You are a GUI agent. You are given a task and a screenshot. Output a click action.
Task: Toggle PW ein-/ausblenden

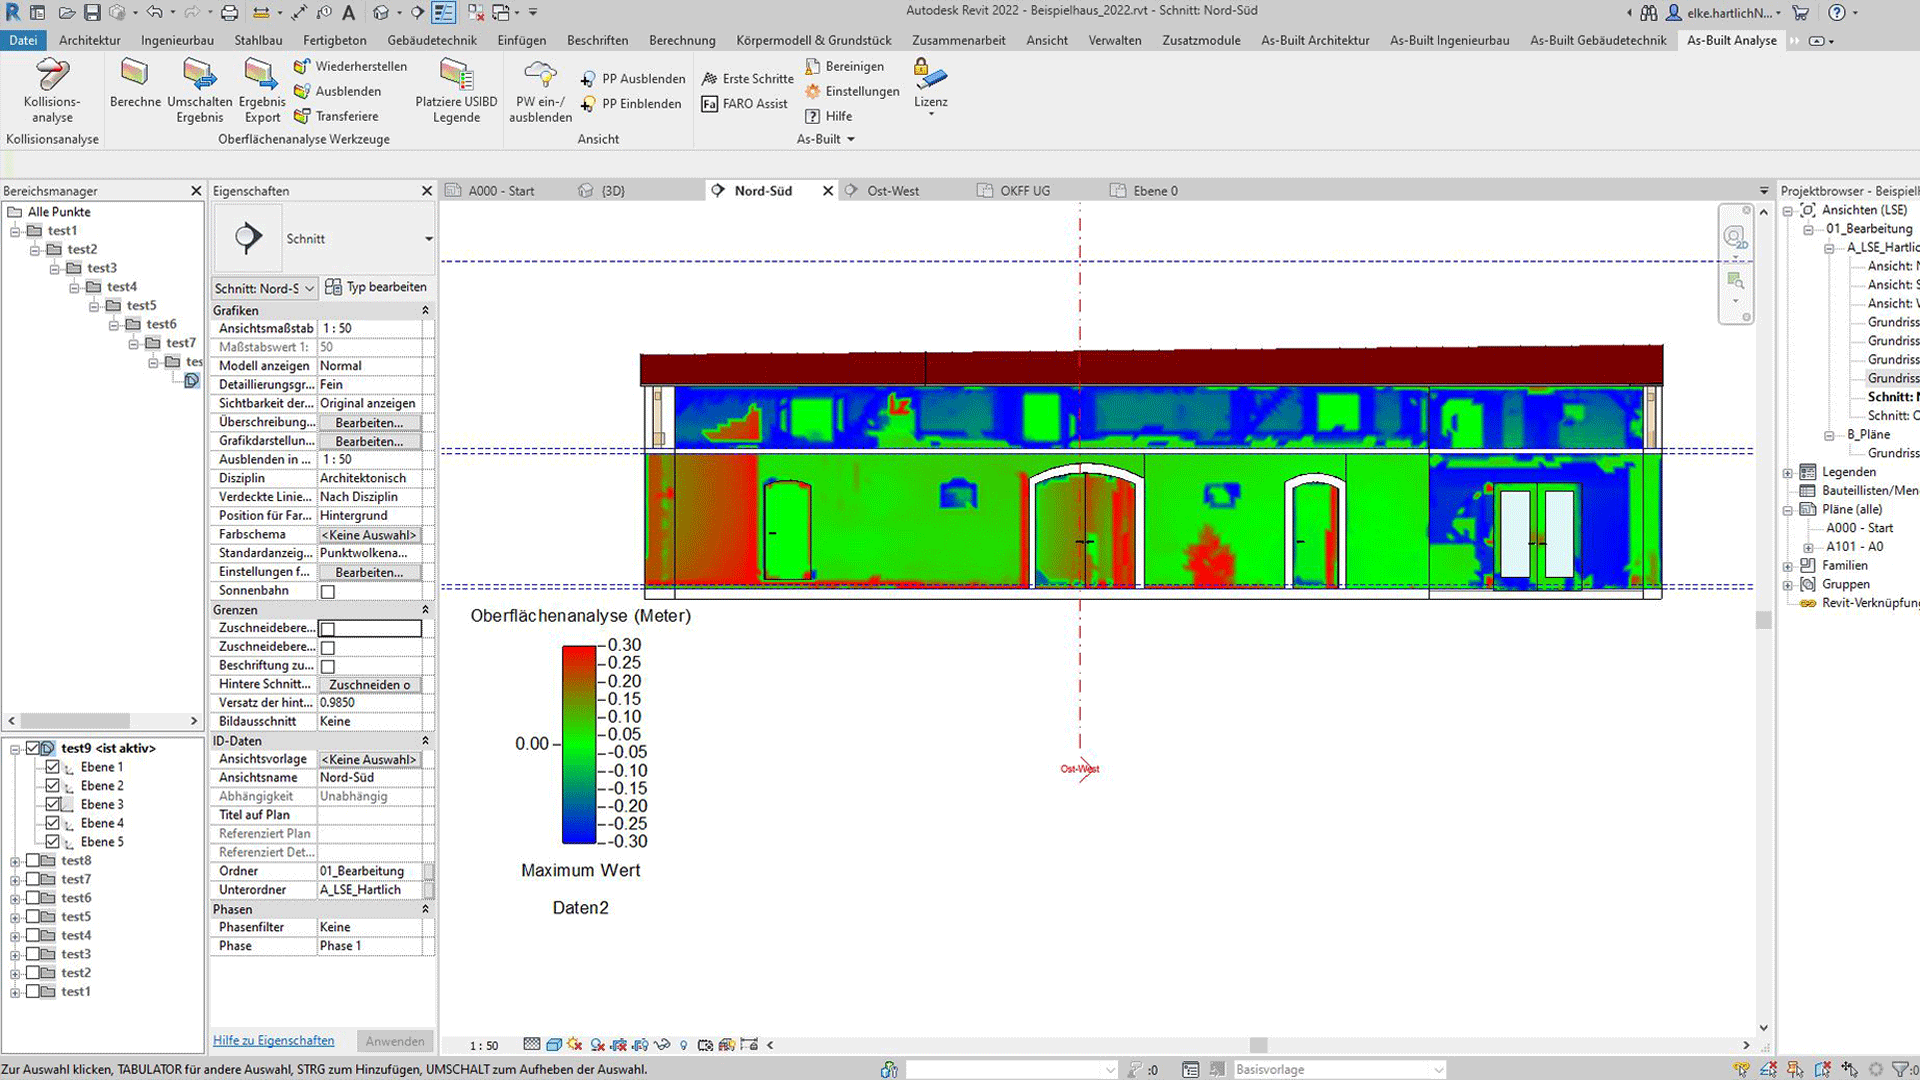[540, 90]
